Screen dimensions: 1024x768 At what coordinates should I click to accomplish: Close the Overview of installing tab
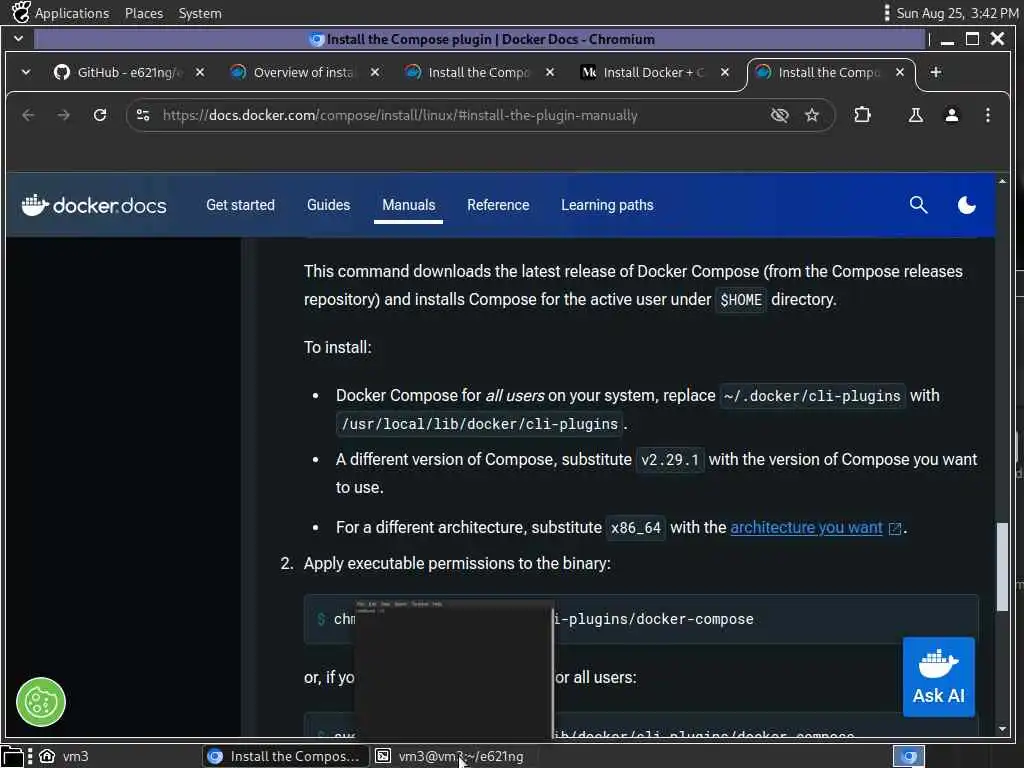pyautogui.click(x=375, y=72)
